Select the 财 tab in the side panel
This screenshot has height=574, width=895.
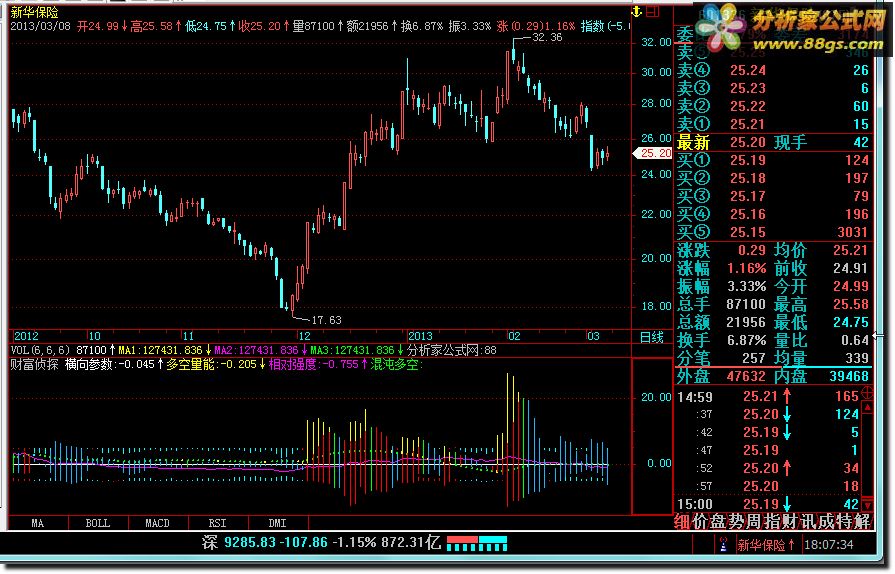[789, 521]
